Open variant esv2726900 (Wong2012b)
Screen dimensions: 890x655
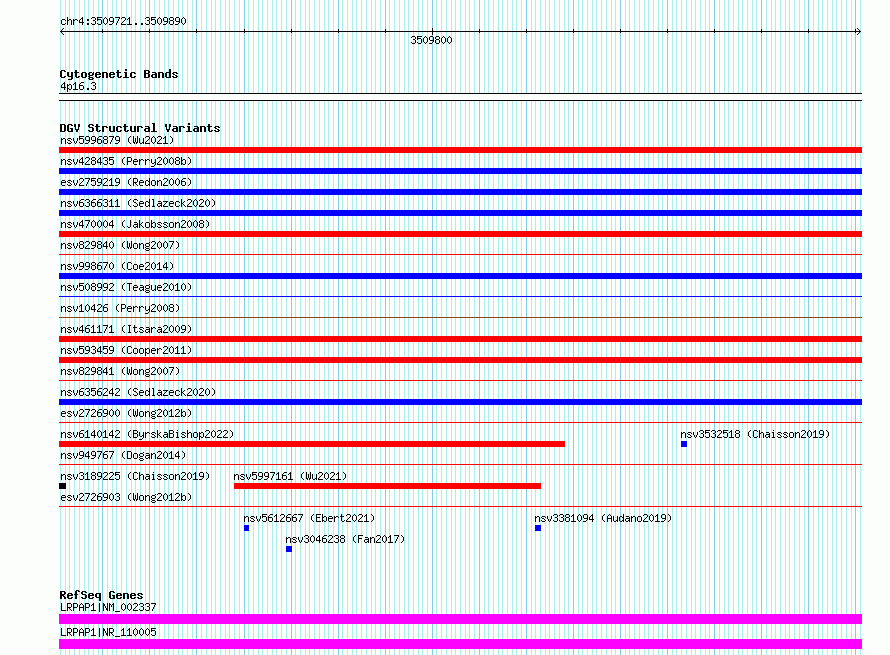(x=126, y=413)
